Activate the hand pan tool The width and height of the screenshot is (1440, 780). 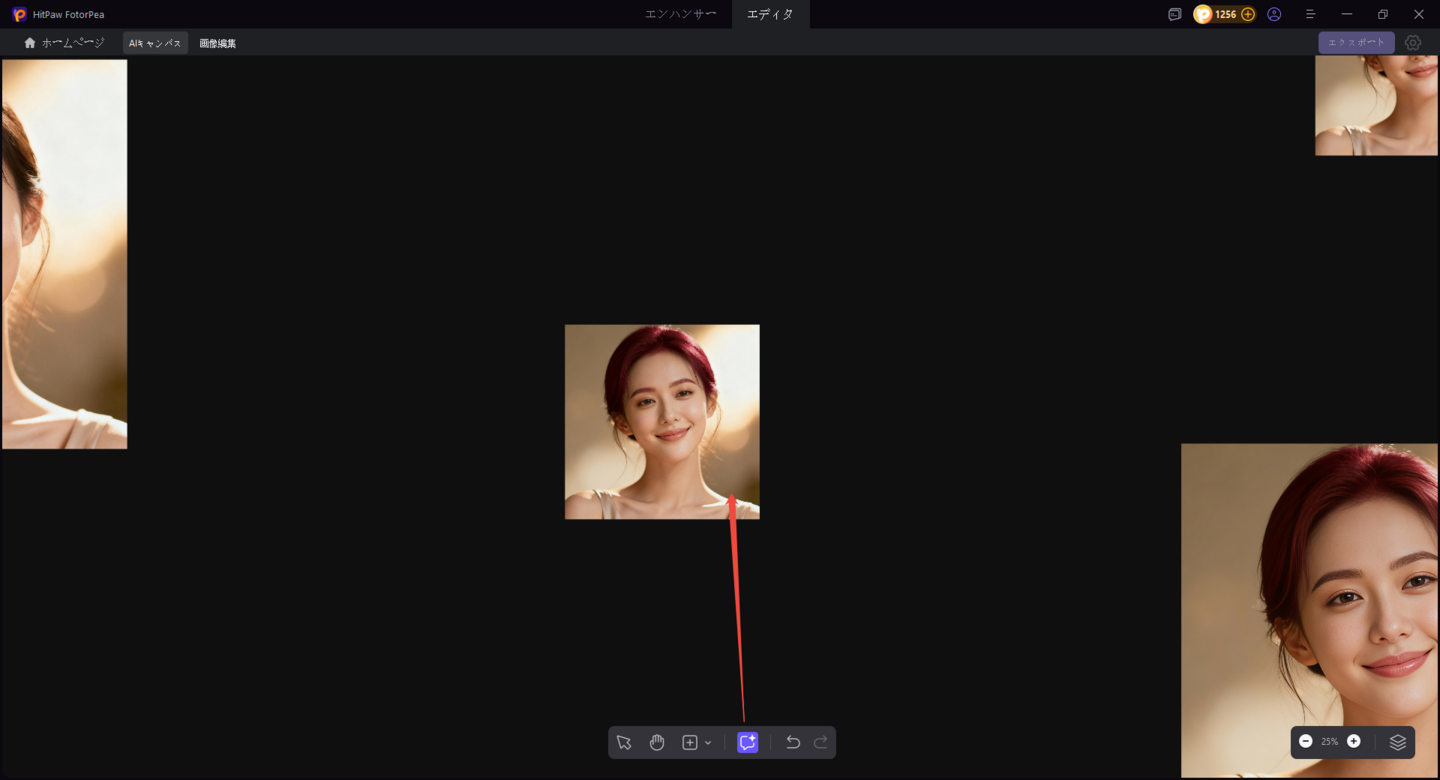coord(657,742)
